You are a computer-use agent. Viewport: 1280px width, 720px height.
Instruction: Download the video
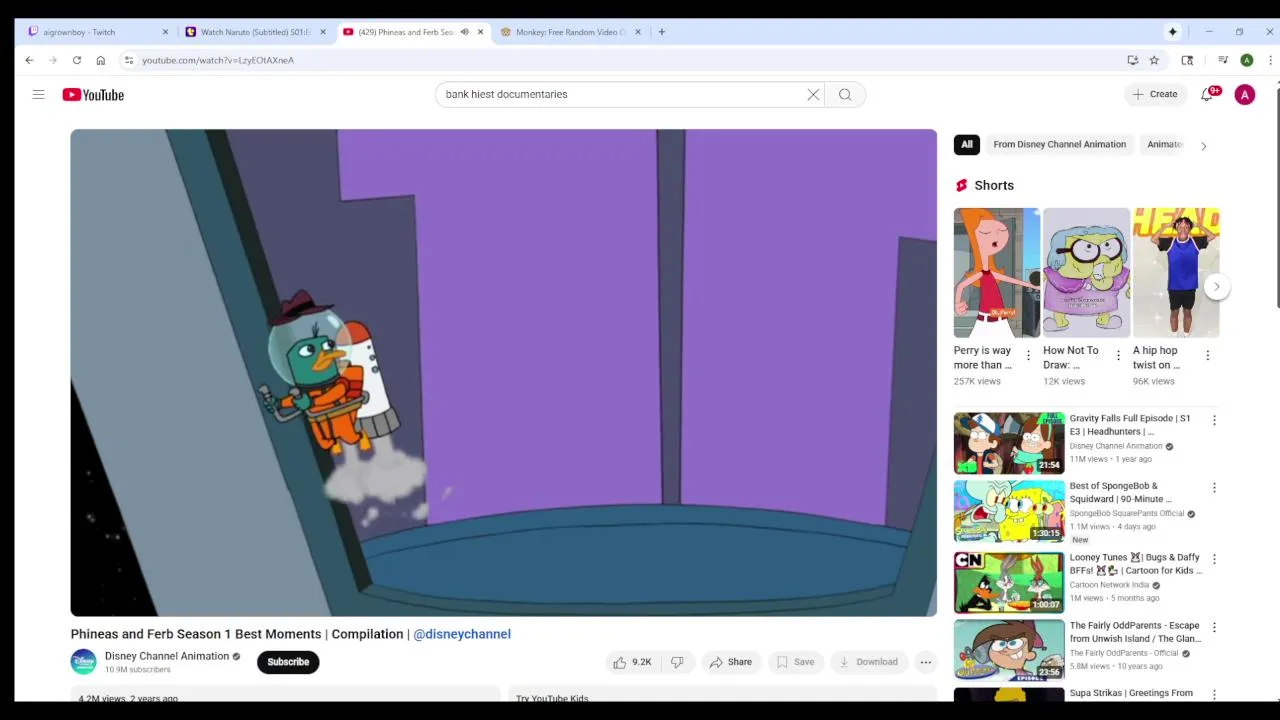pyautogui.click(x=868, y=662)
